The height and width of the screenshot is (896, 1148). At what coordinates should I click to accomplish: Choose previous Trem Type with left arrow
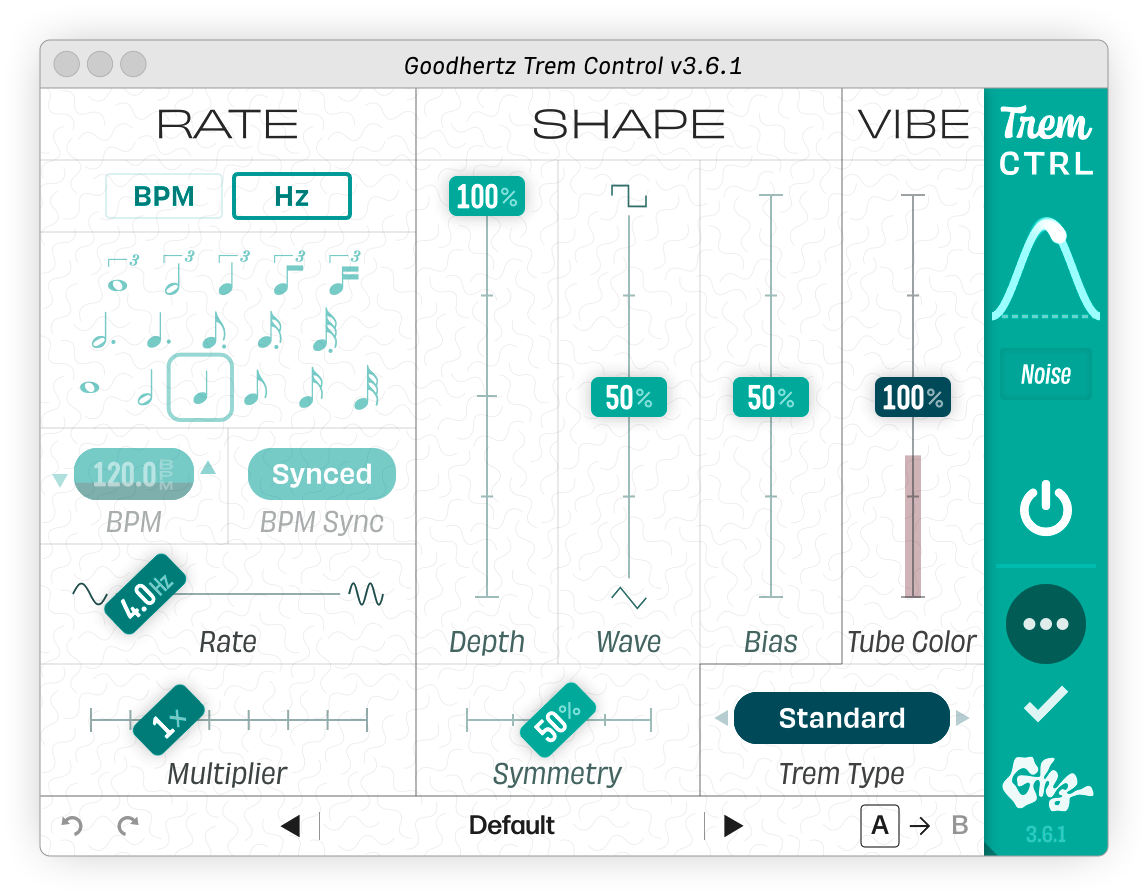(x=721, y=718)
